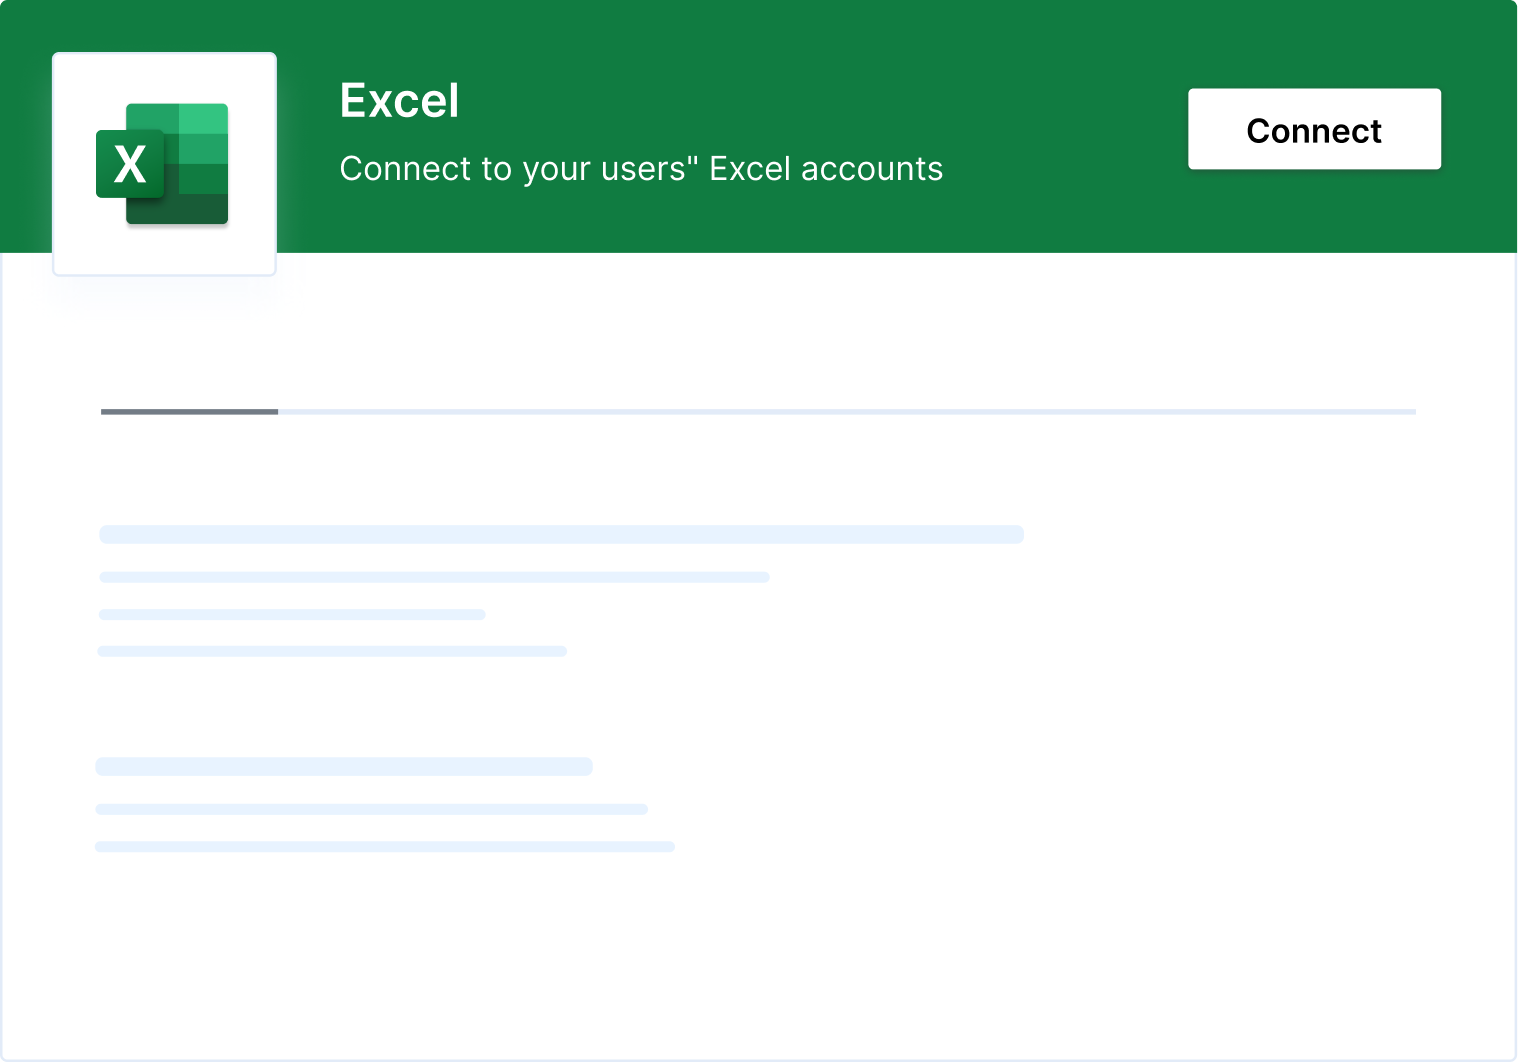Click the bottom-most skeleton placeholder line
This screenshot has height=1062, width=1518.
coord(384,845)
